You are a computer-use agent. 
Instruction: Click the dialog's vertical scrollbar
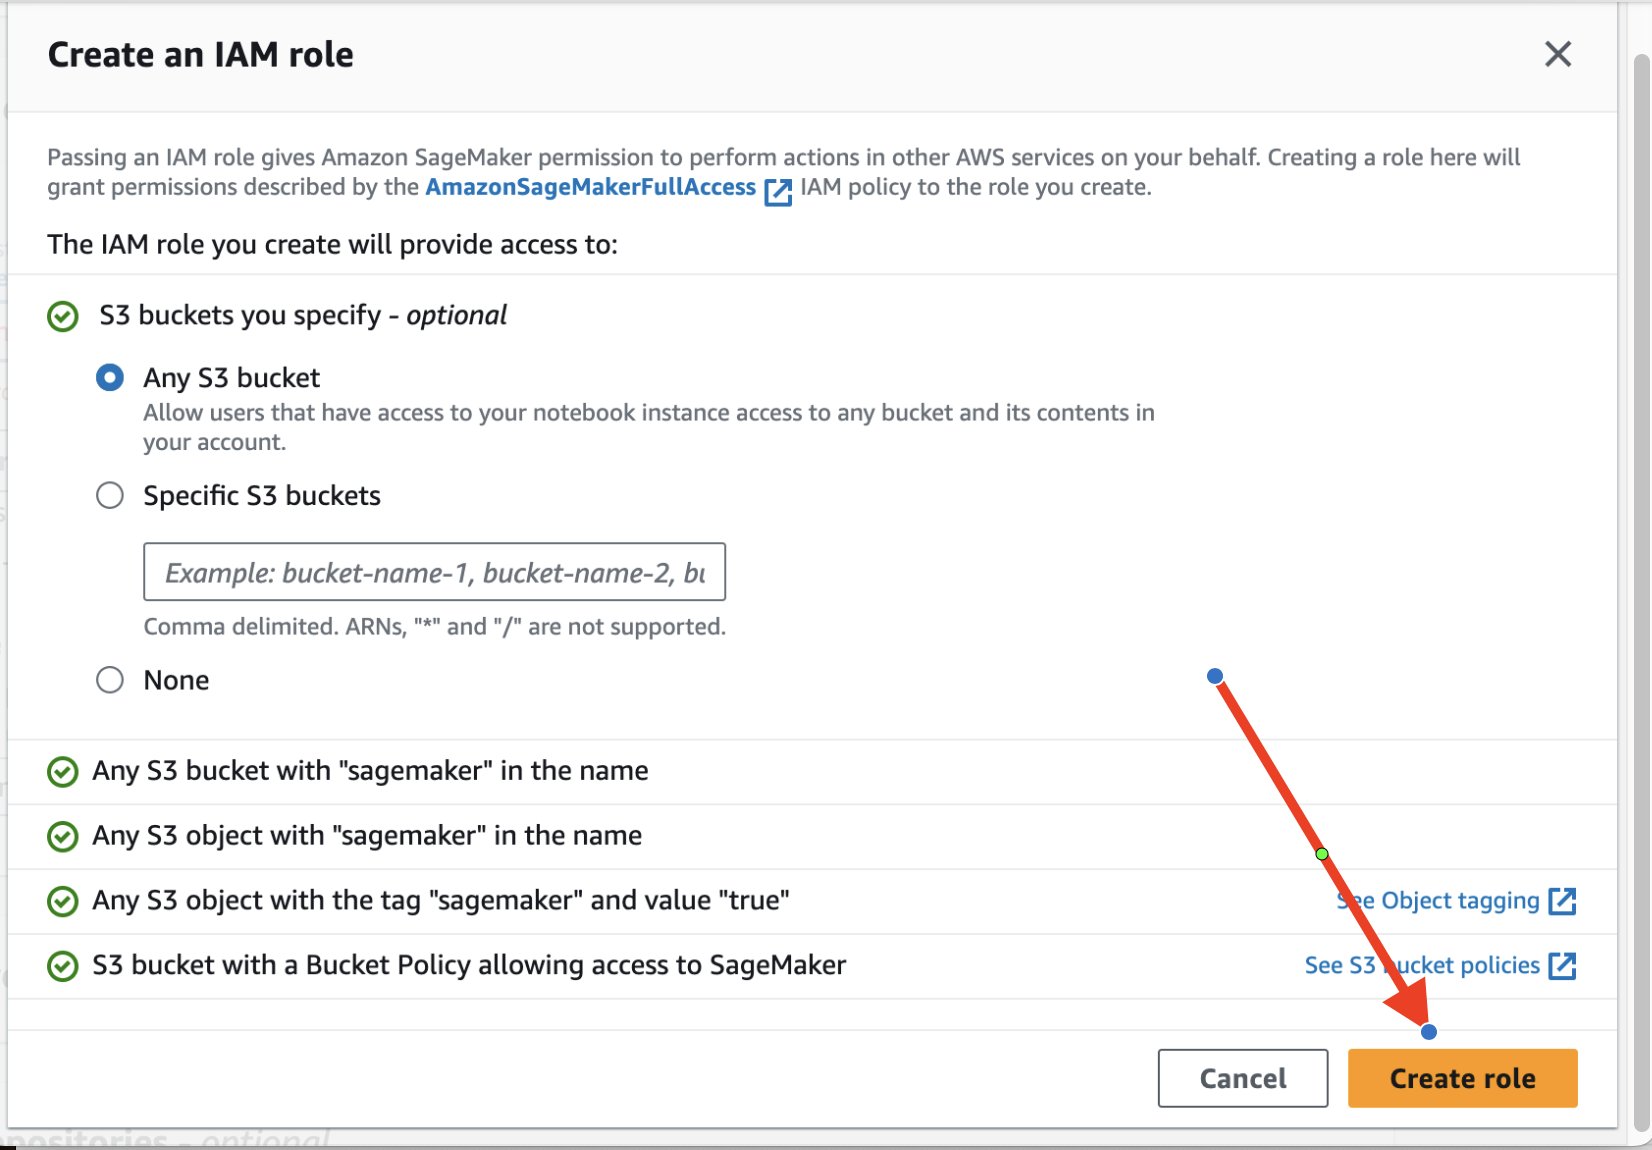click(1641, 590)
